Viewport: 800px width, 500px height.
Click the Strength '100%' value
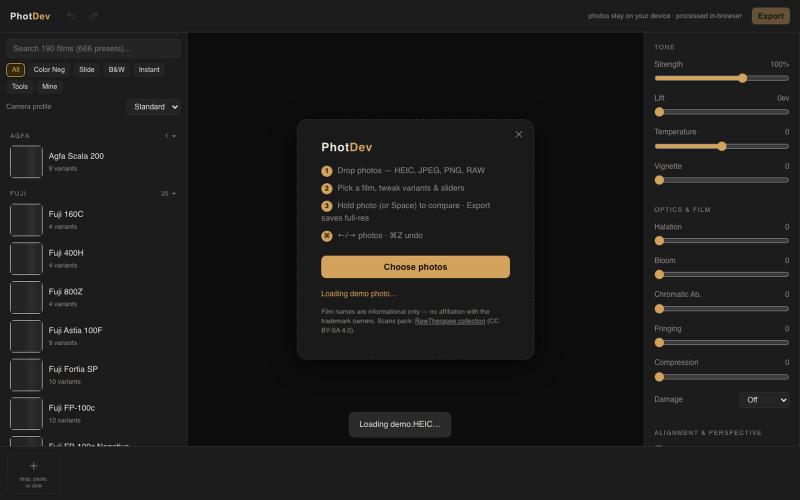pyautogui.click(x=779, y=64)
